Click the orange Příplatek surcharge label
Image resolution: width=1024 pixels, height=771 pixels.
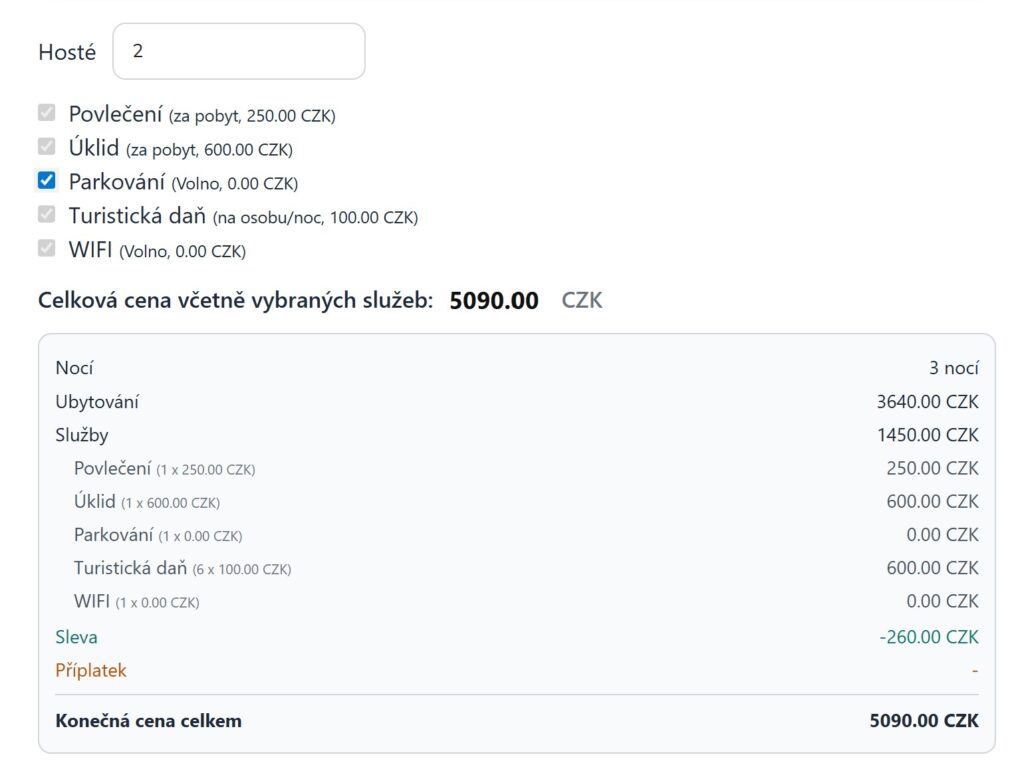click(91, 670)
